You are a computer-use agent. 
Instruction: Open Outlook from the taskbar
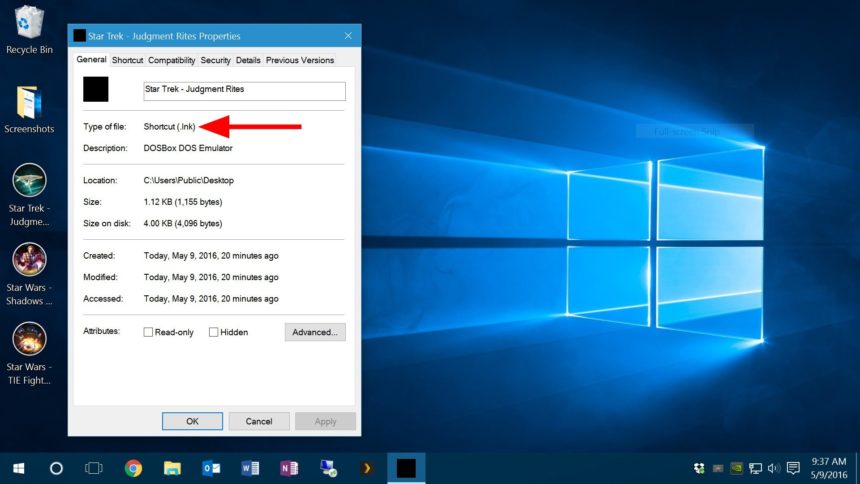pos(211,468)
